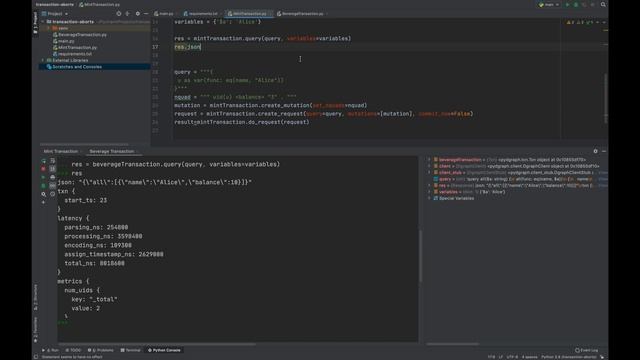Toggle the show variables icon in console toolbar
The height and width of the screenshot is (360, 640).
[53, 185]
